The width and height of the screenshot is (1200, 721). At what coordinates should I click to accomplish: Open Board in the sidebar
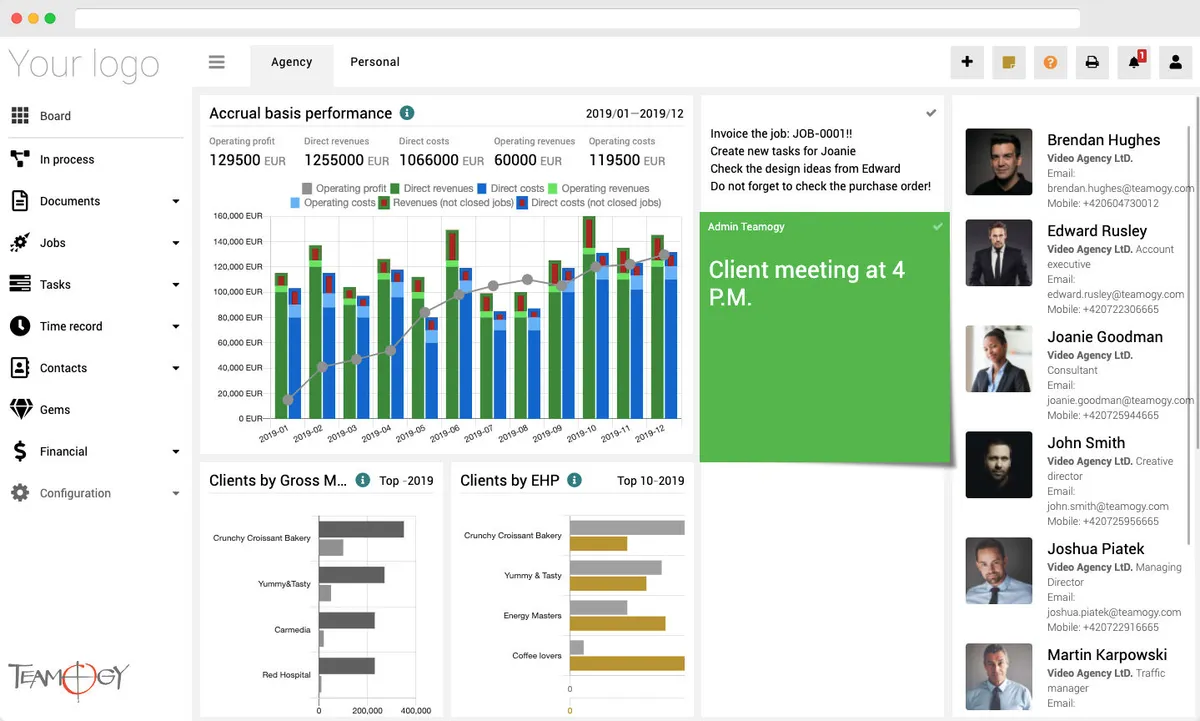[55, 116]
